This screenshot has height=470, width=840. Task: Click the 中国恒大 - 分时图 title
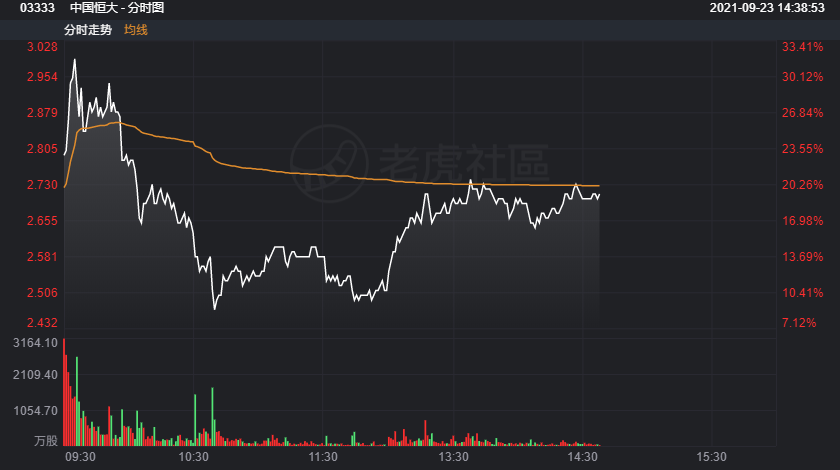[x=117, y=8]
